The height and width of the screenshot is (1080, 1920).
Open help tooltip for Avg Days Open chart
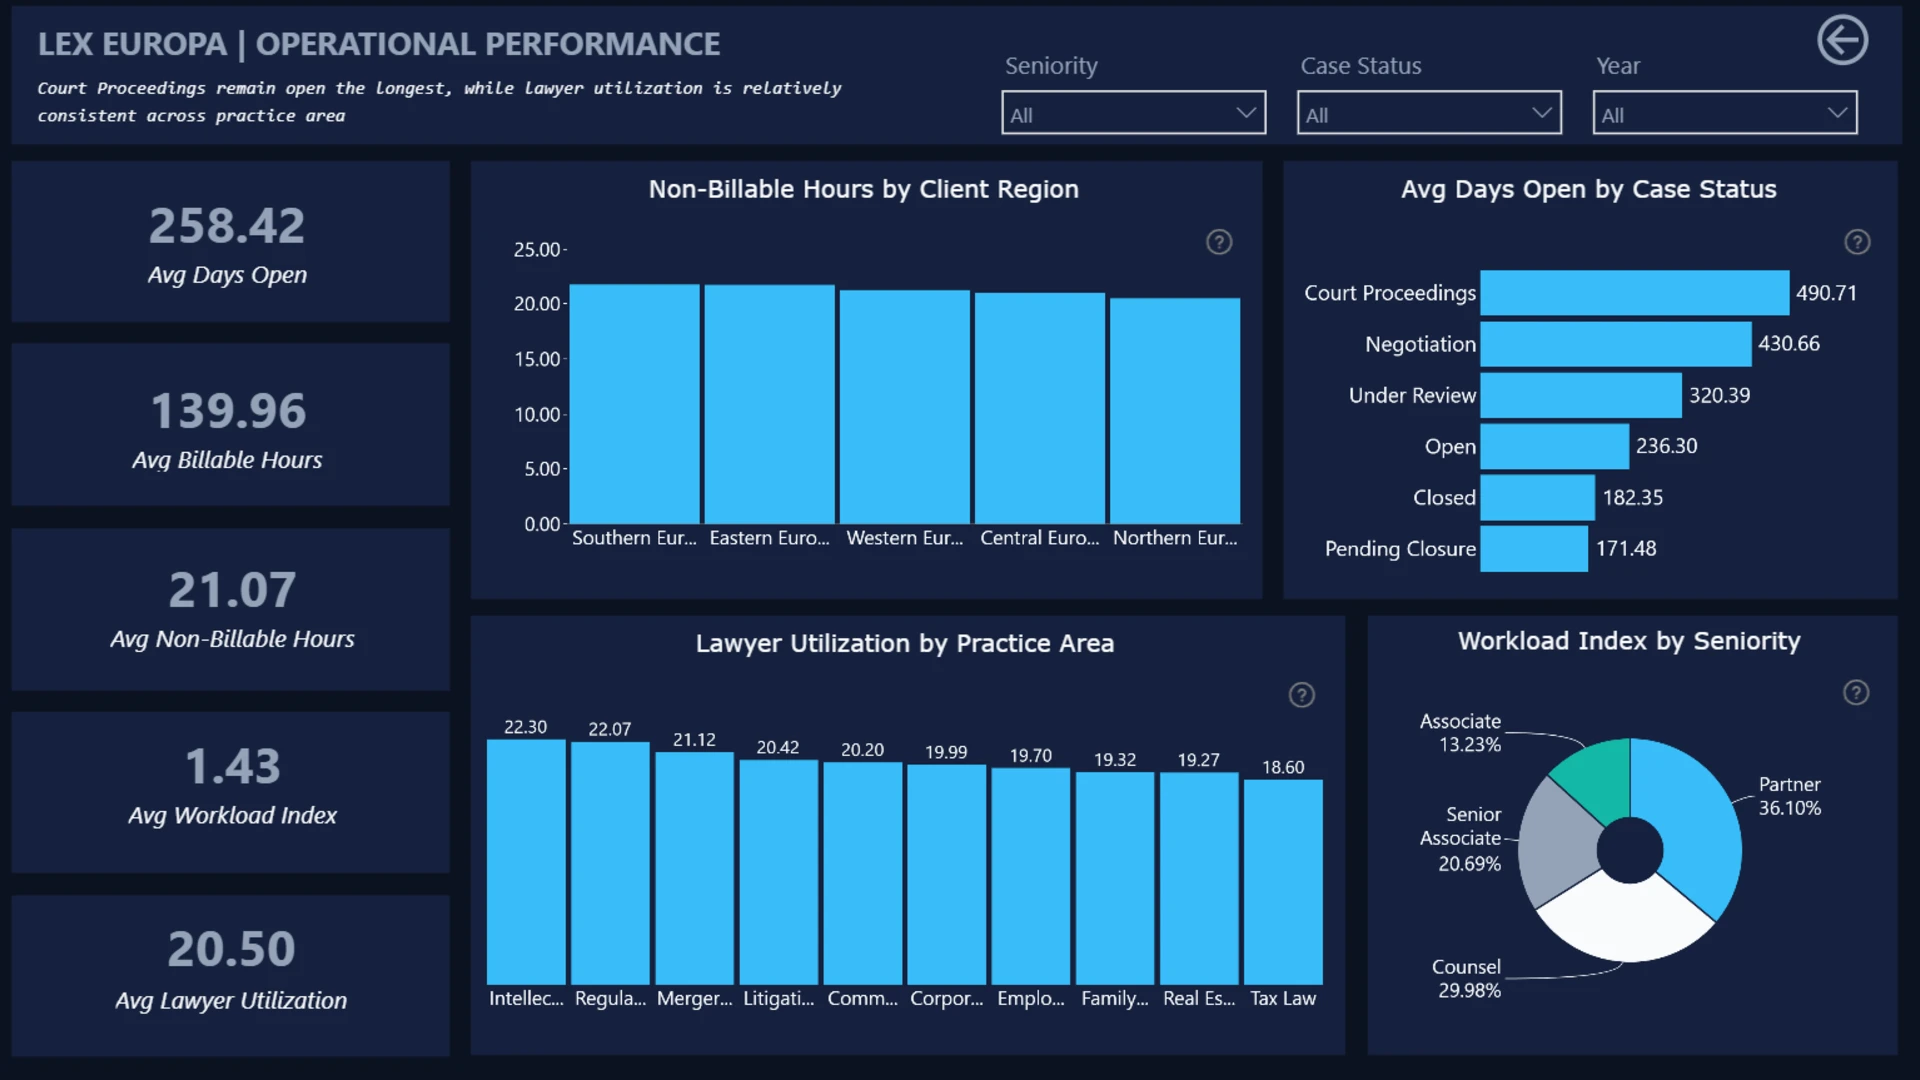click(x=1857, y=242)
